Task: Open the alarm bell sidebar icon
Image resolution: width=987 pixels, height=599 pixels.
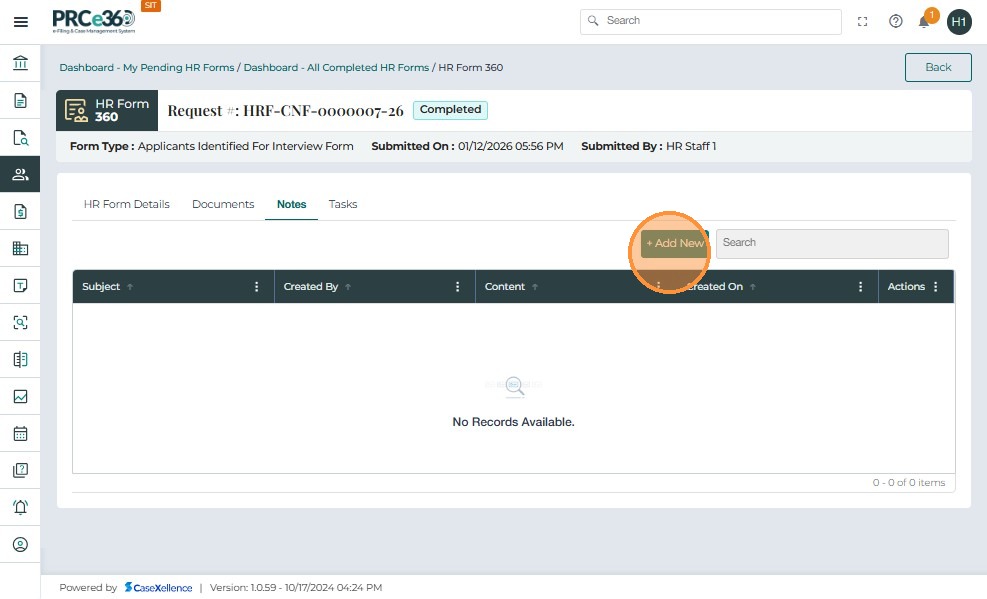Action: pyautogui.click(x=20, y=507)
